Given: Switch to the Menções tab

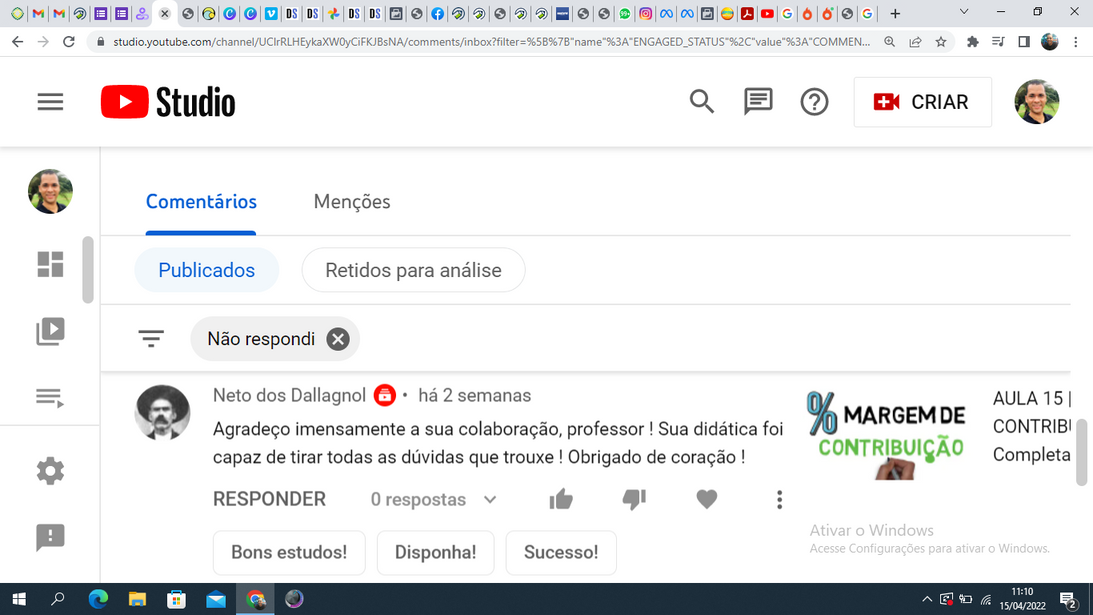Looking at the screenshot, I should (352, 202).
